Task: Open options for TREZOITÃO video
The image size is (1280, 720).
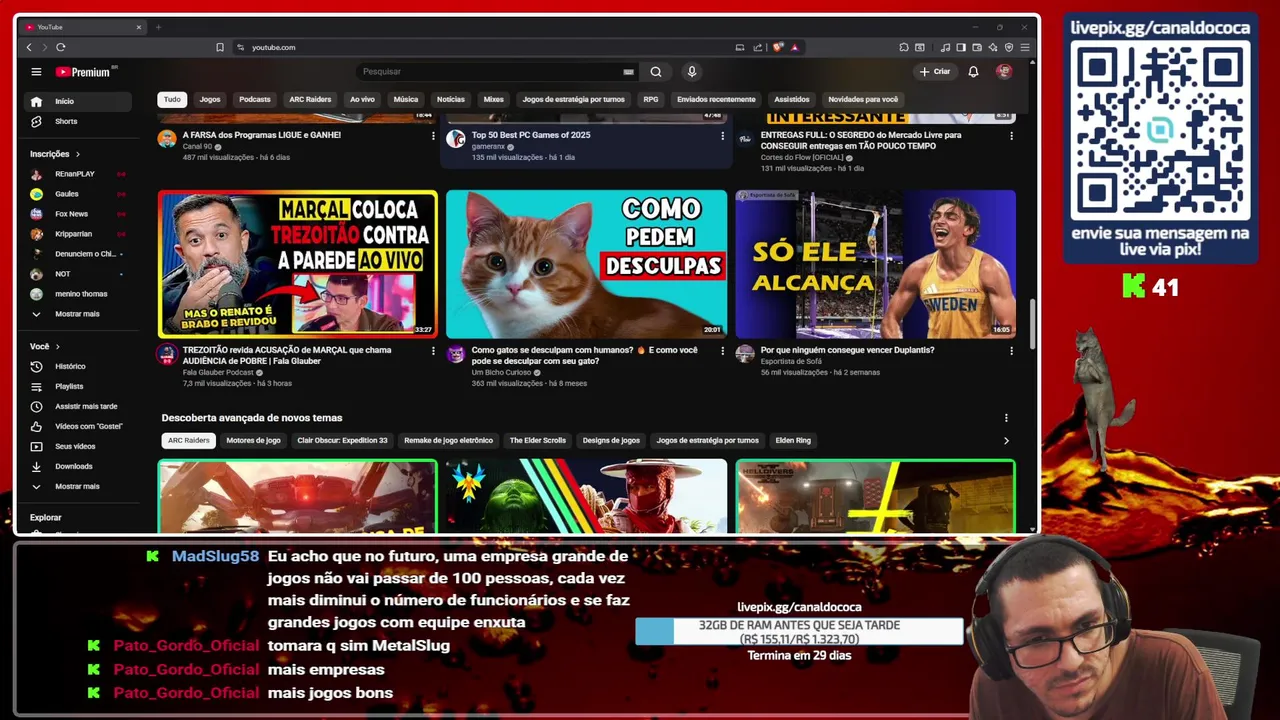Action: [x=433, y=351]
